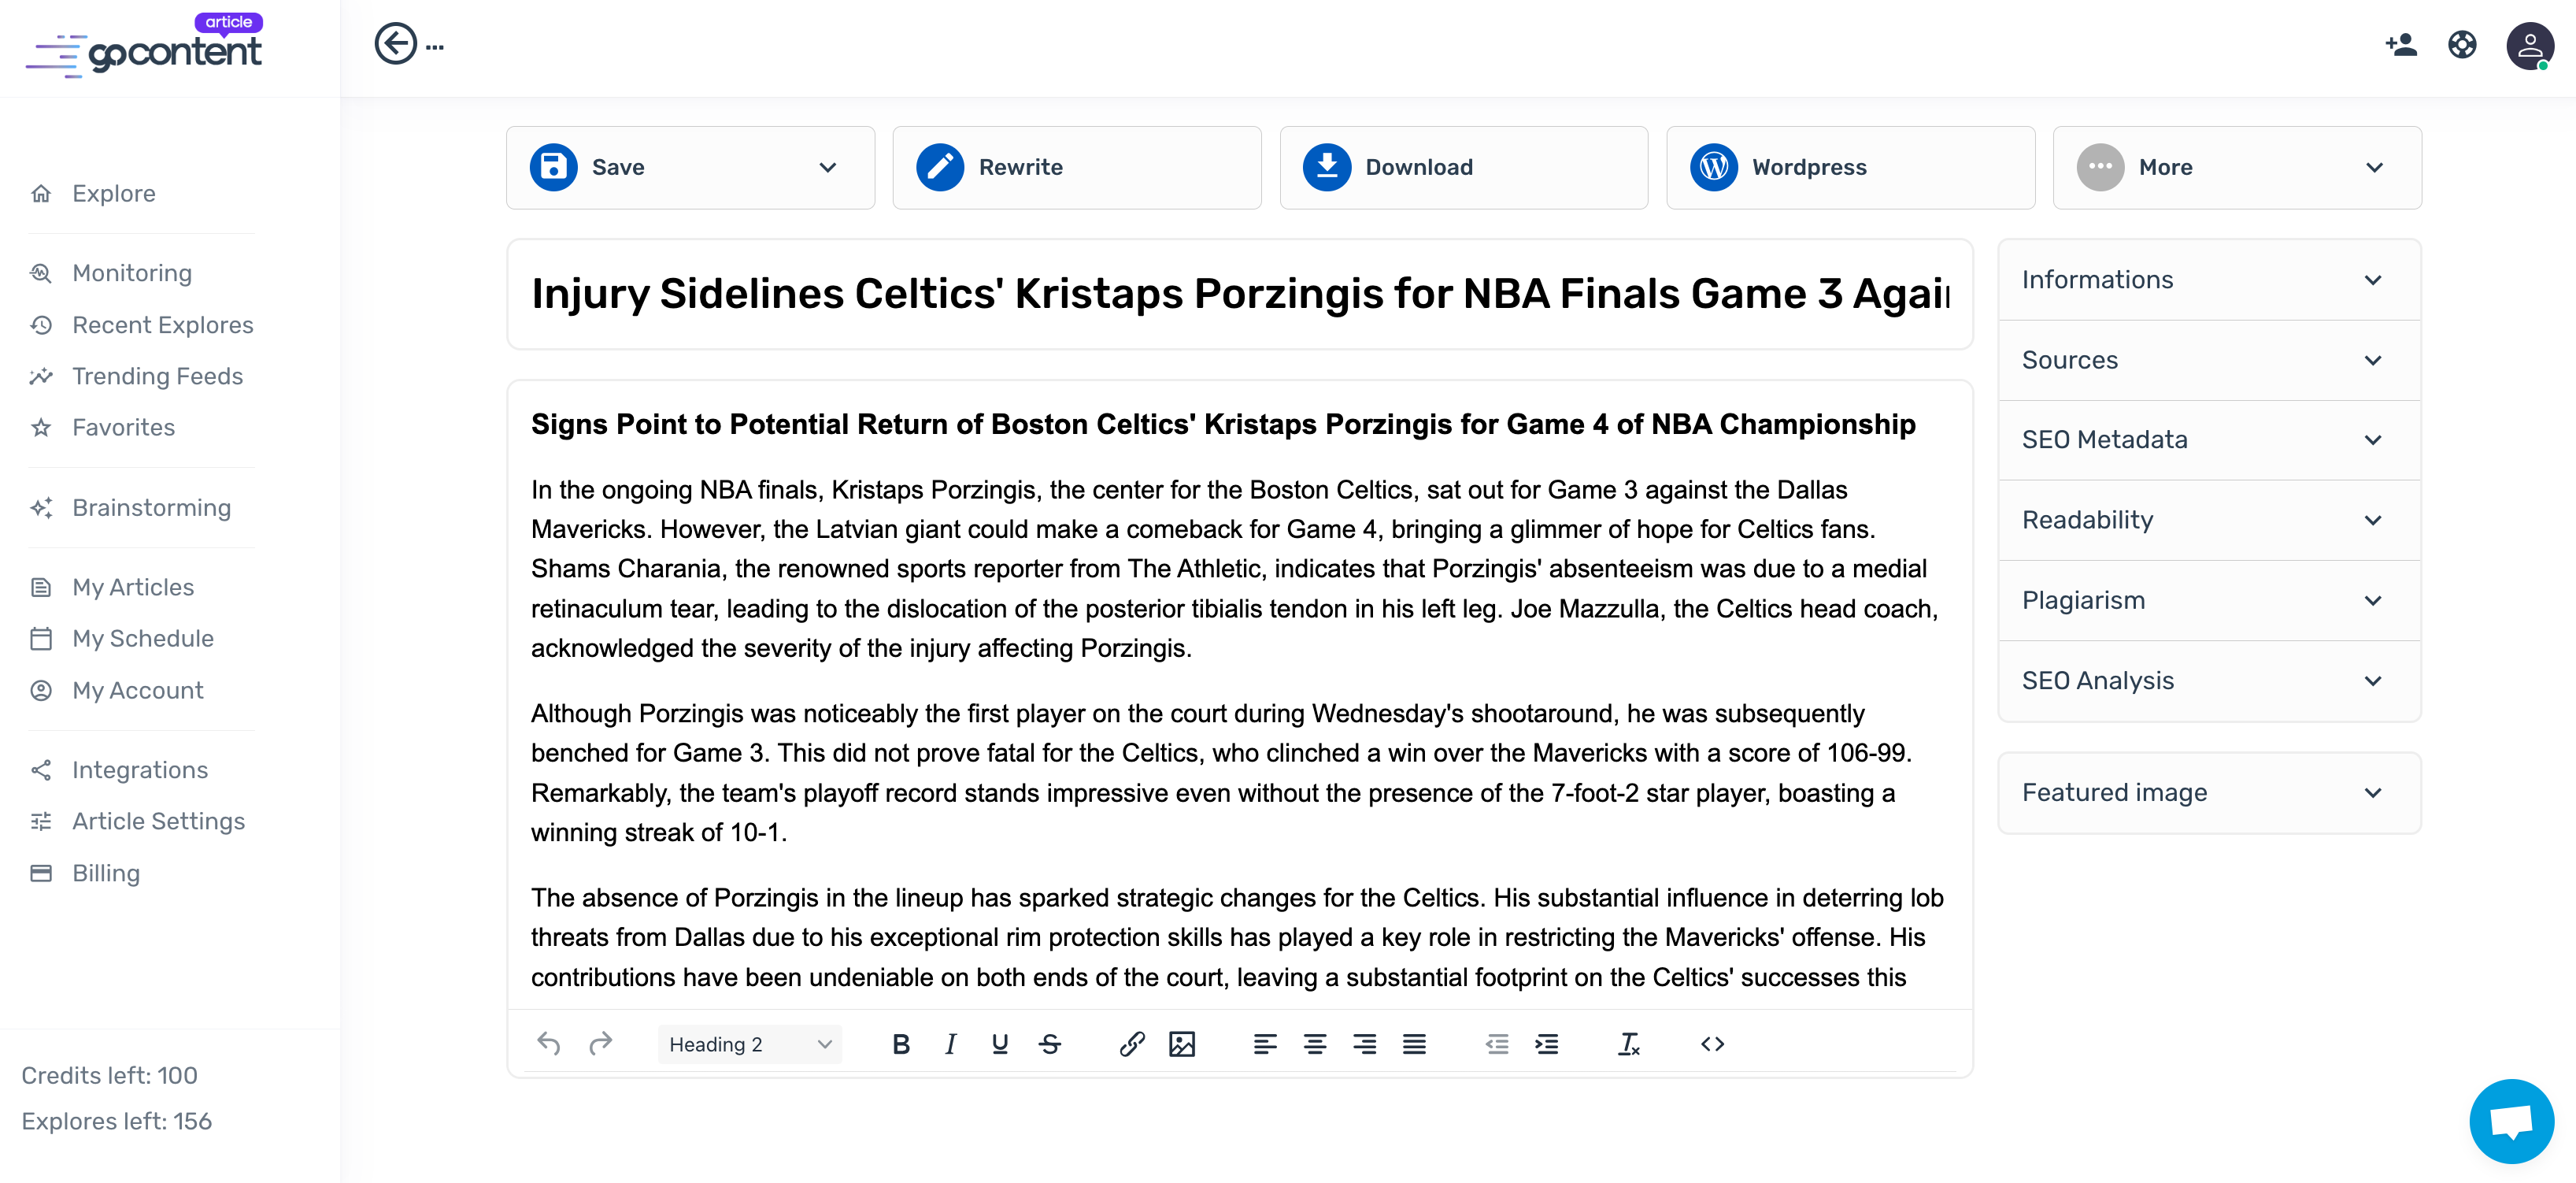The image size is (2576, 1183).
Task: Go back using the circled arrow
Action: (395, 44)
